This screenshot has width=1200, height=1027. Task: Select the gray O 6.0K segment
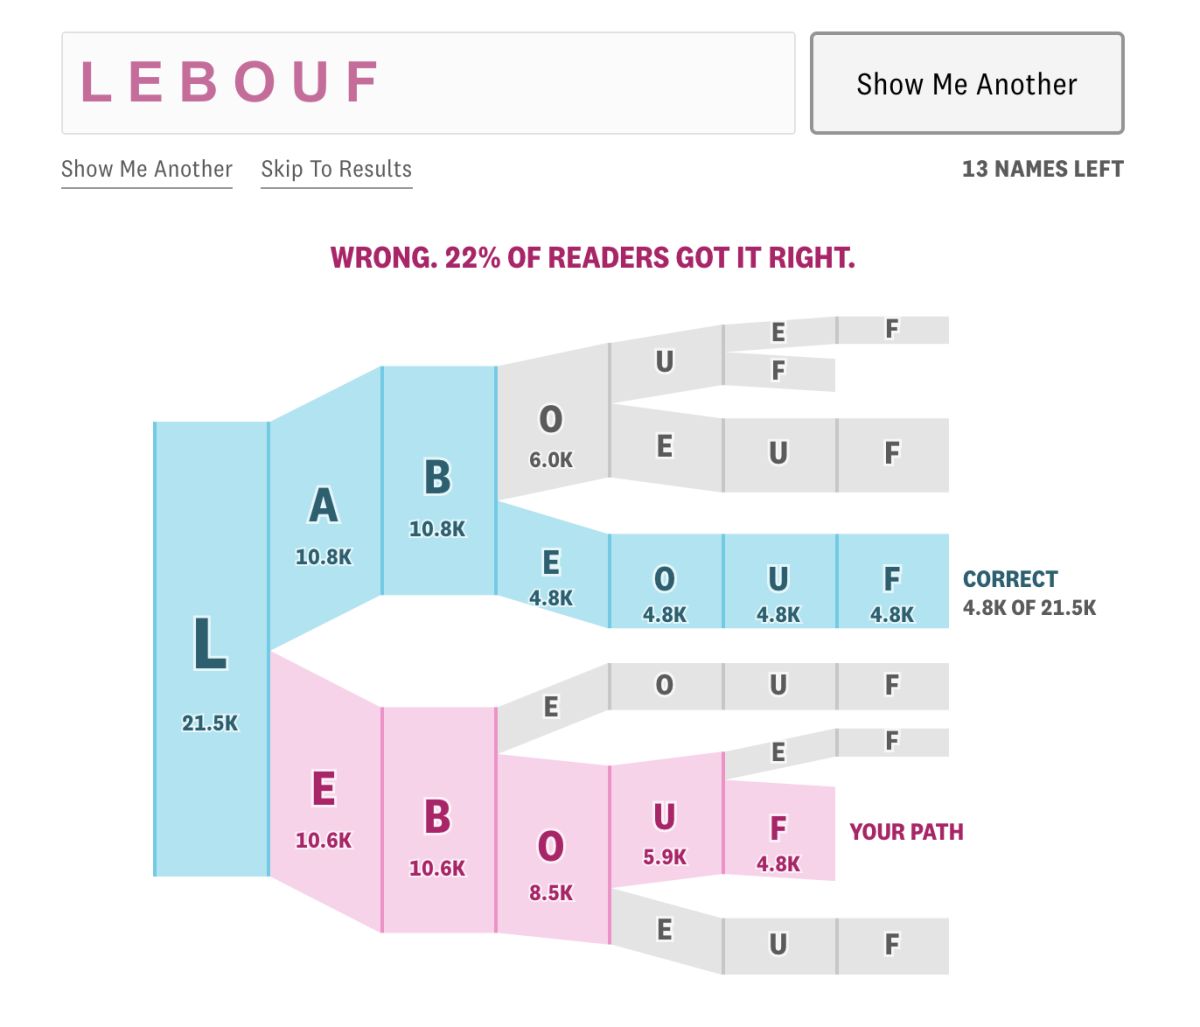click(x=551, y=435)
